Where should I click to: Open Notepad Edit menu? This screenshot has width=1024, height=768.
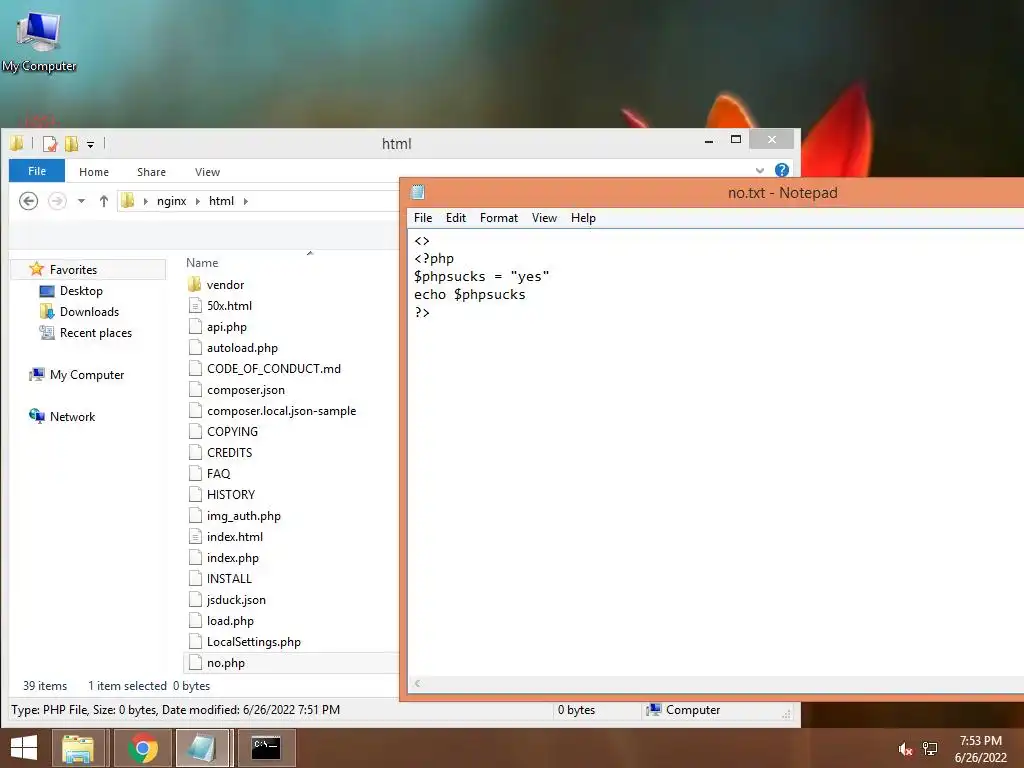pyautogui.click(x=456, y=218)
